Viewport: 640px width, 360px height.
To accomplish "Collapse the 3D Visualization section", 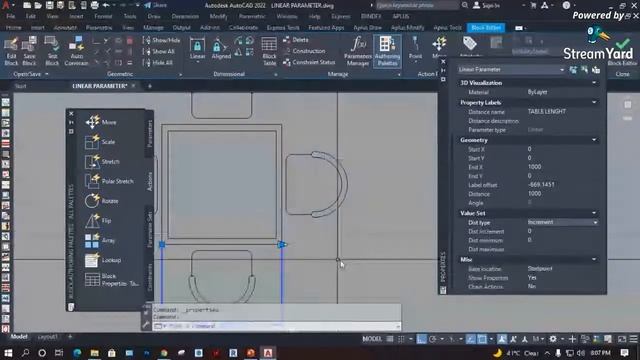I will click(x=594, y=83).
